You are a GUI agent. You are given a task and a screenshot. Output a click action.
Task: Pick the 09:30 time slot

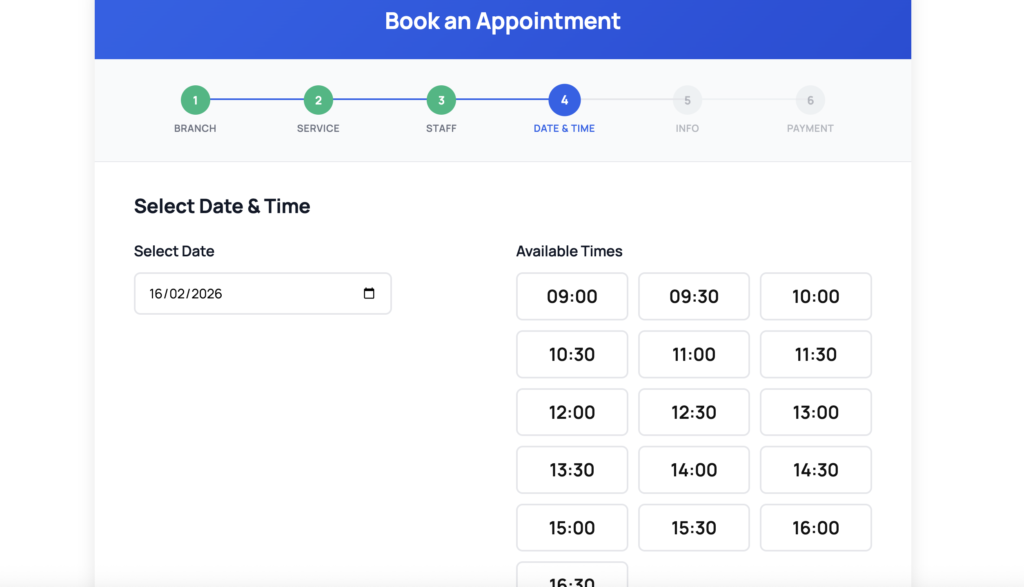coord(694,296)
